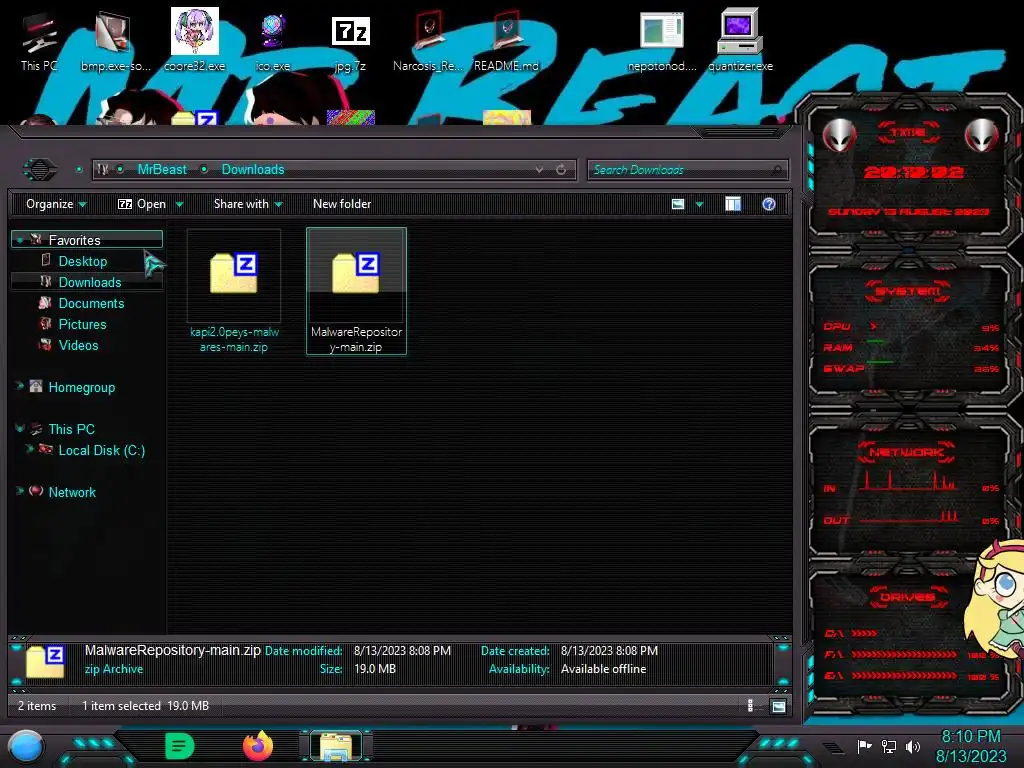Select README.md file on desktop

coord(507,42)
